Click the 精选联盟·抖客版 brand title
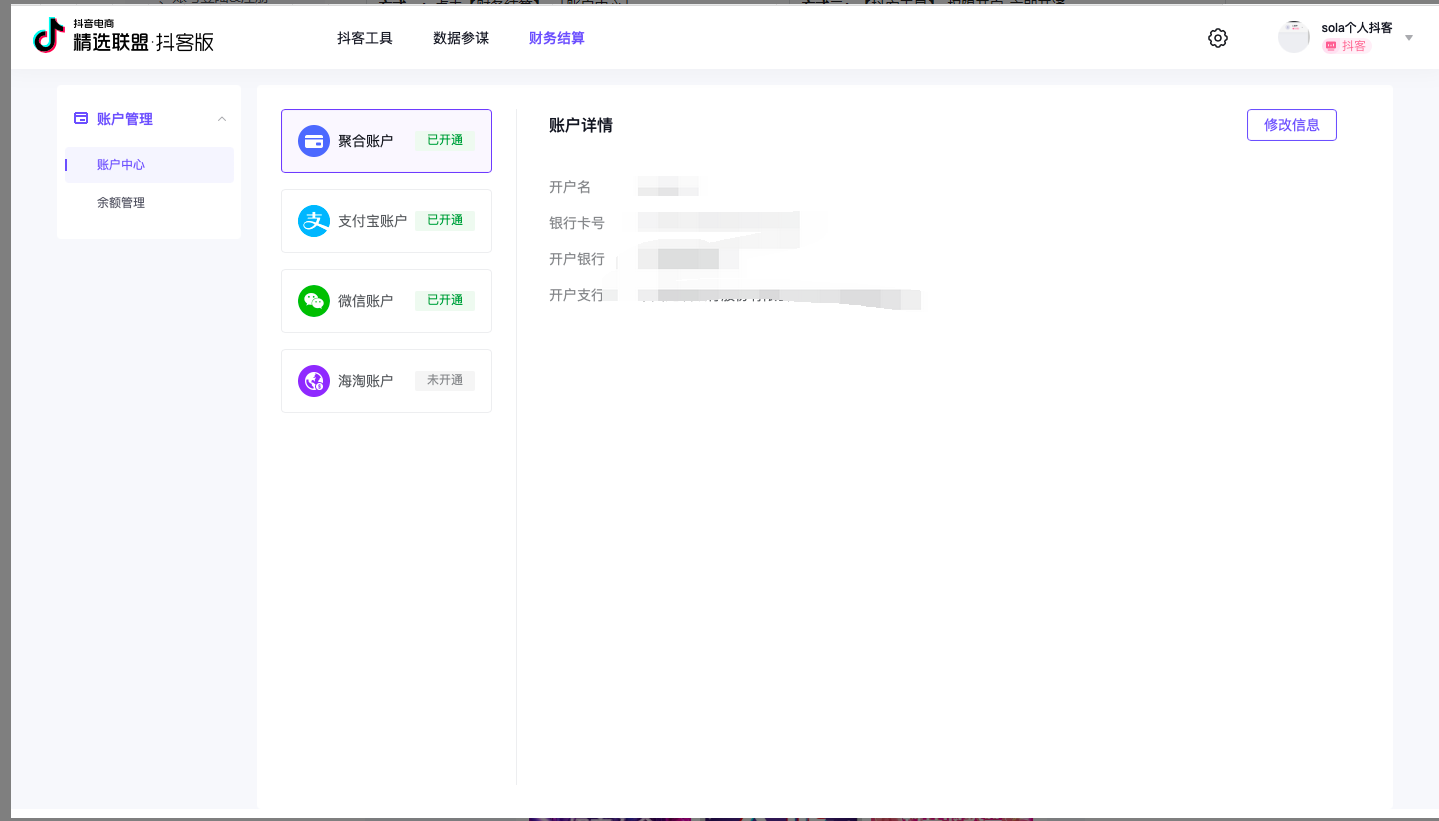 143,42
